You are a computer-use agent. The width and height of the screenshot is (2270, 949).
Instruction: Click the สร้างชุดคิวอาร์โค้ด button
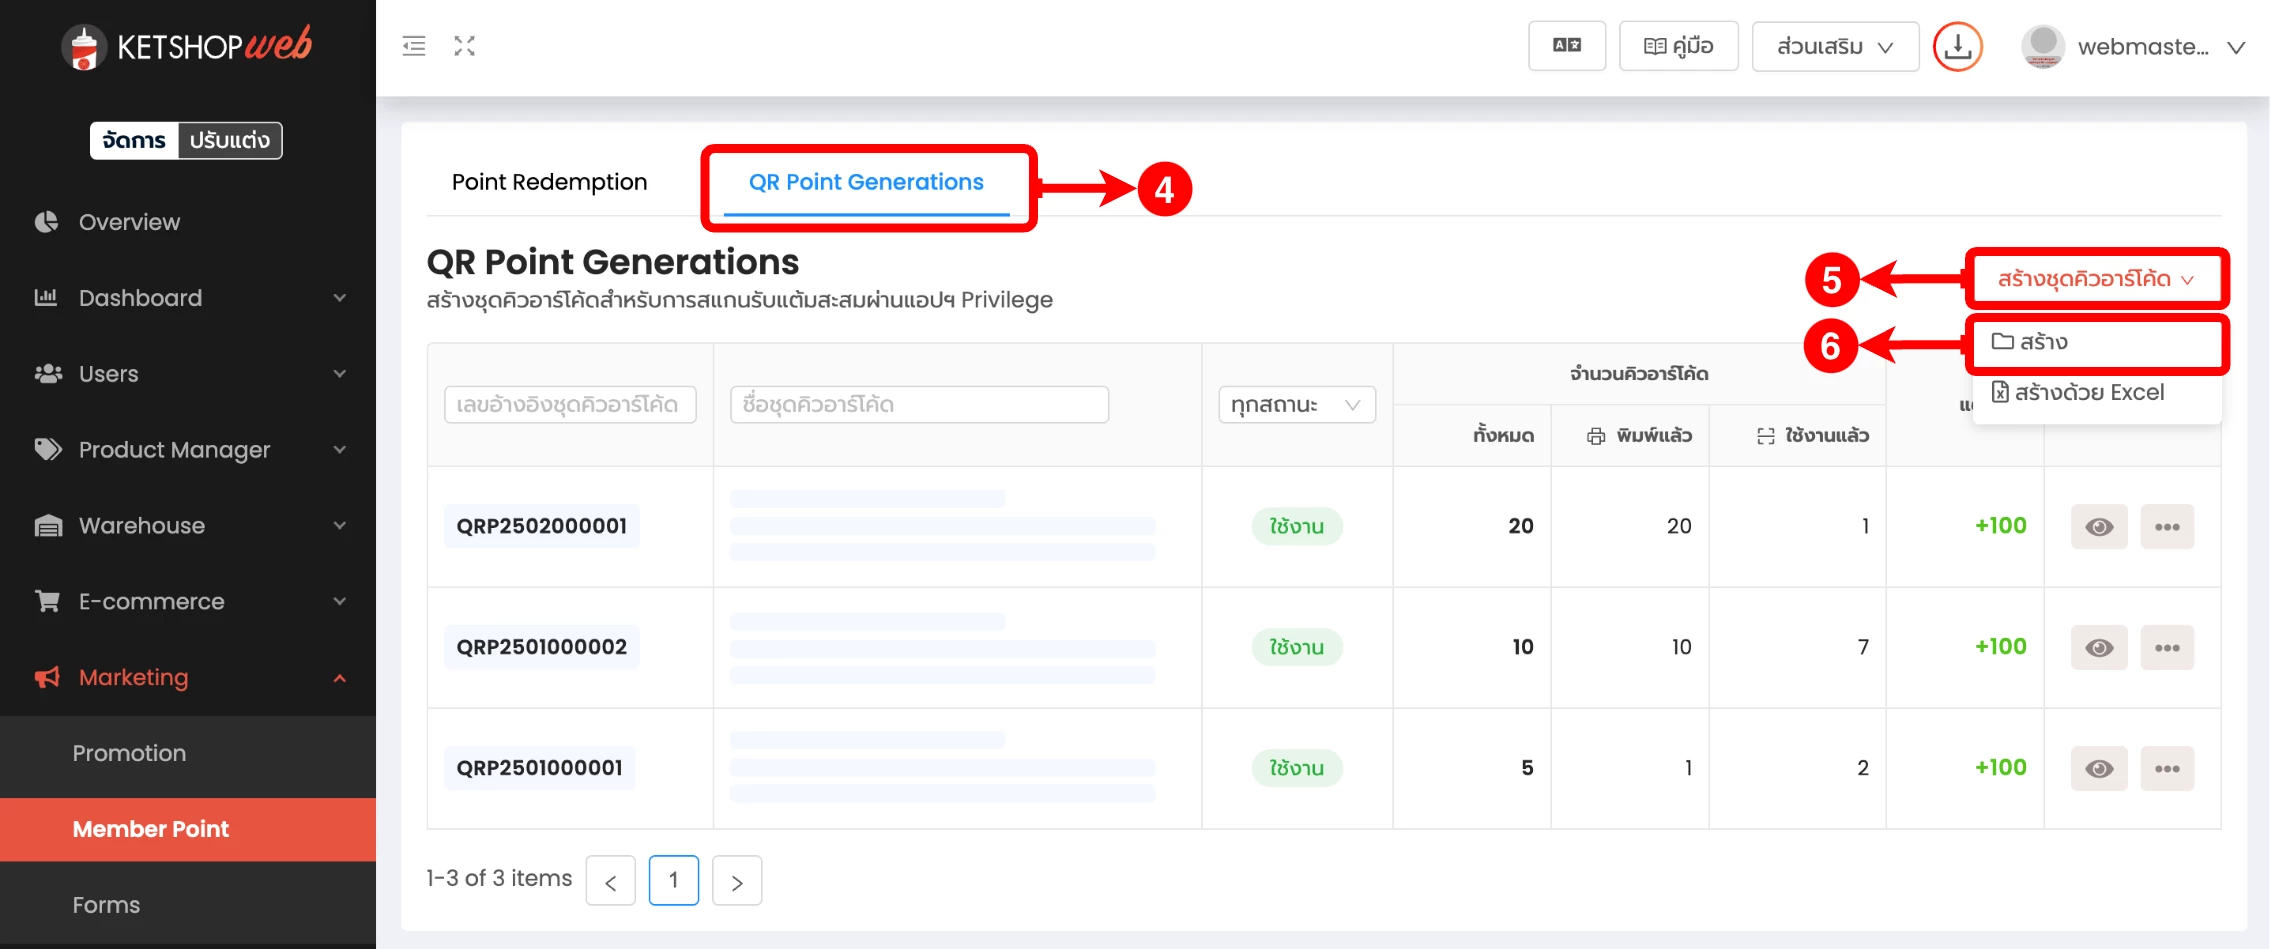pyautogui.click(x=2095, y=279)
